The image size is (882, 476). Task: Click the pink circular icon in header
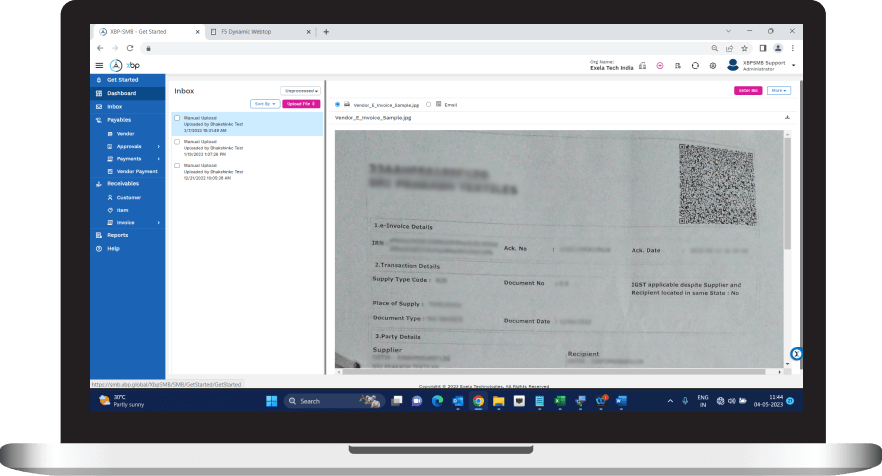660,66
